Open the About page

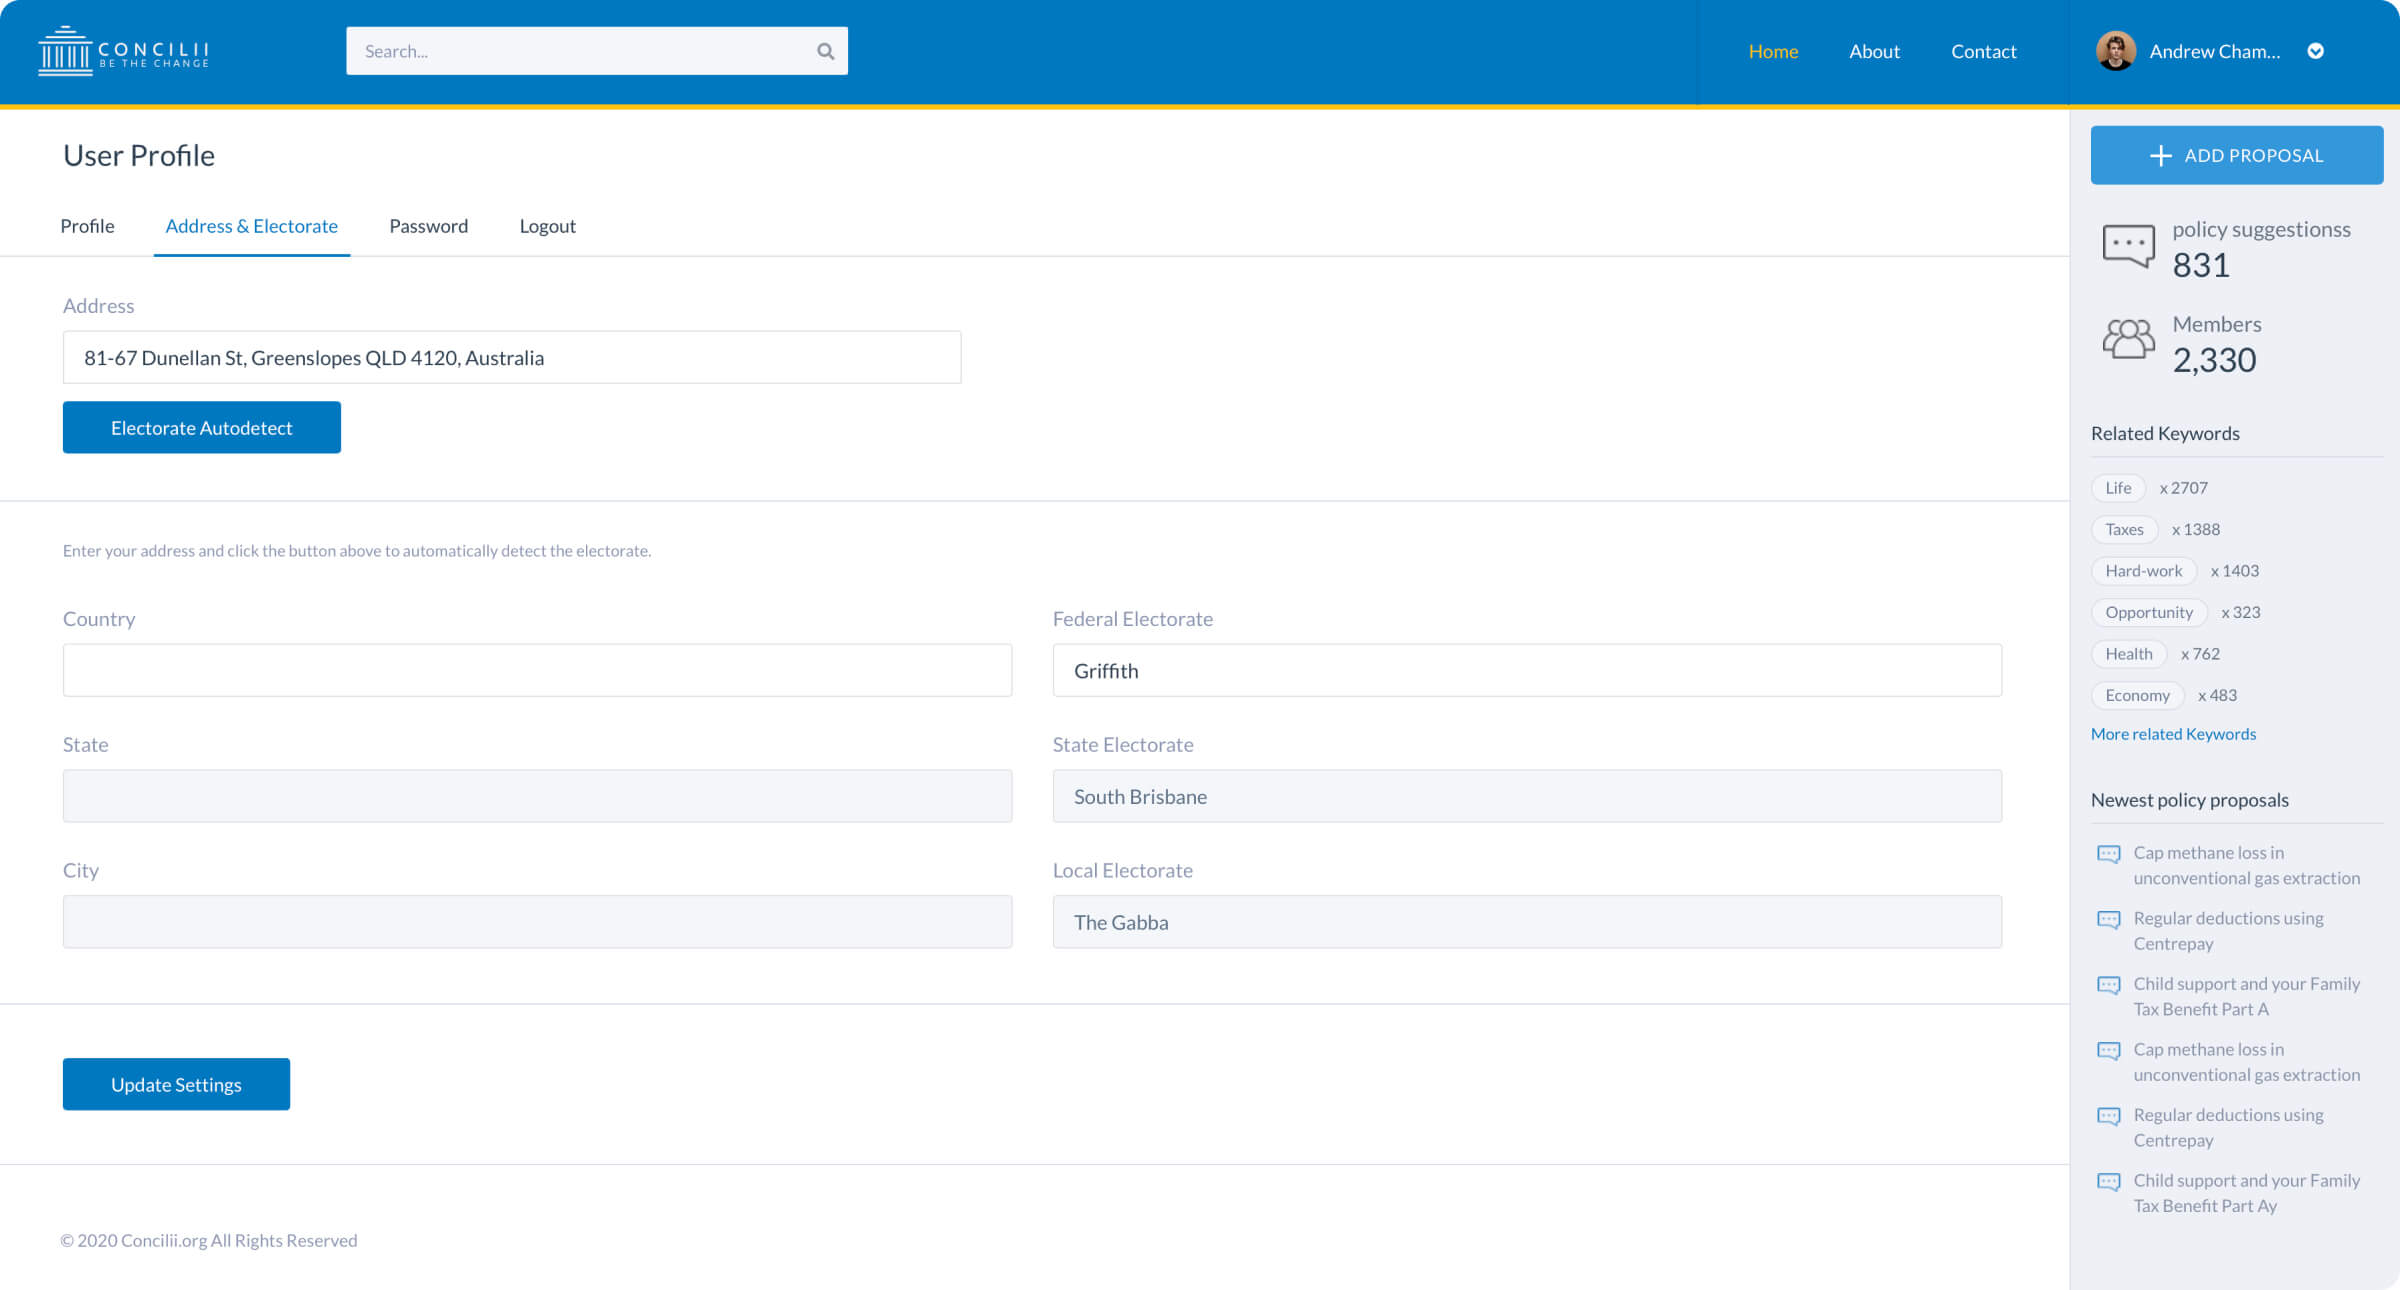click(1874, 51)
